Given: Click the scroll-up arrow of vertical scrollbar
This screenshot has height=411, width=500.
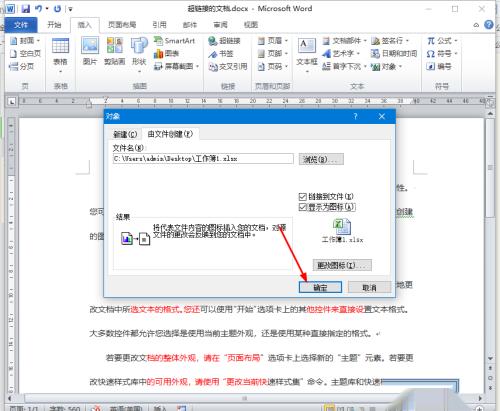Looking at the screenshot, I should coord(490,114).
